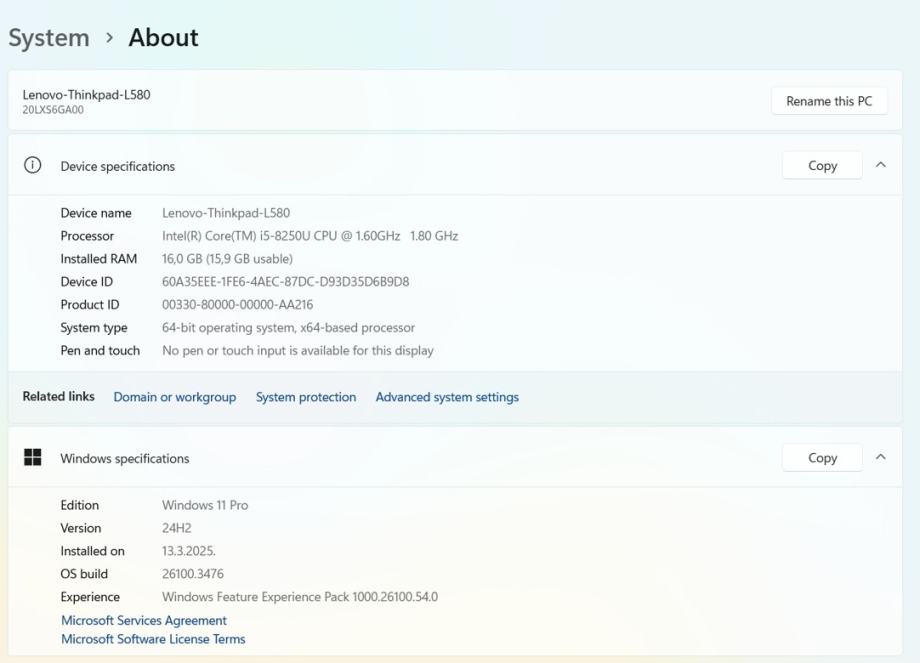Open Advanced system settings
The width and height of the screenshot is (920, 663).
[x=447, y=397]
